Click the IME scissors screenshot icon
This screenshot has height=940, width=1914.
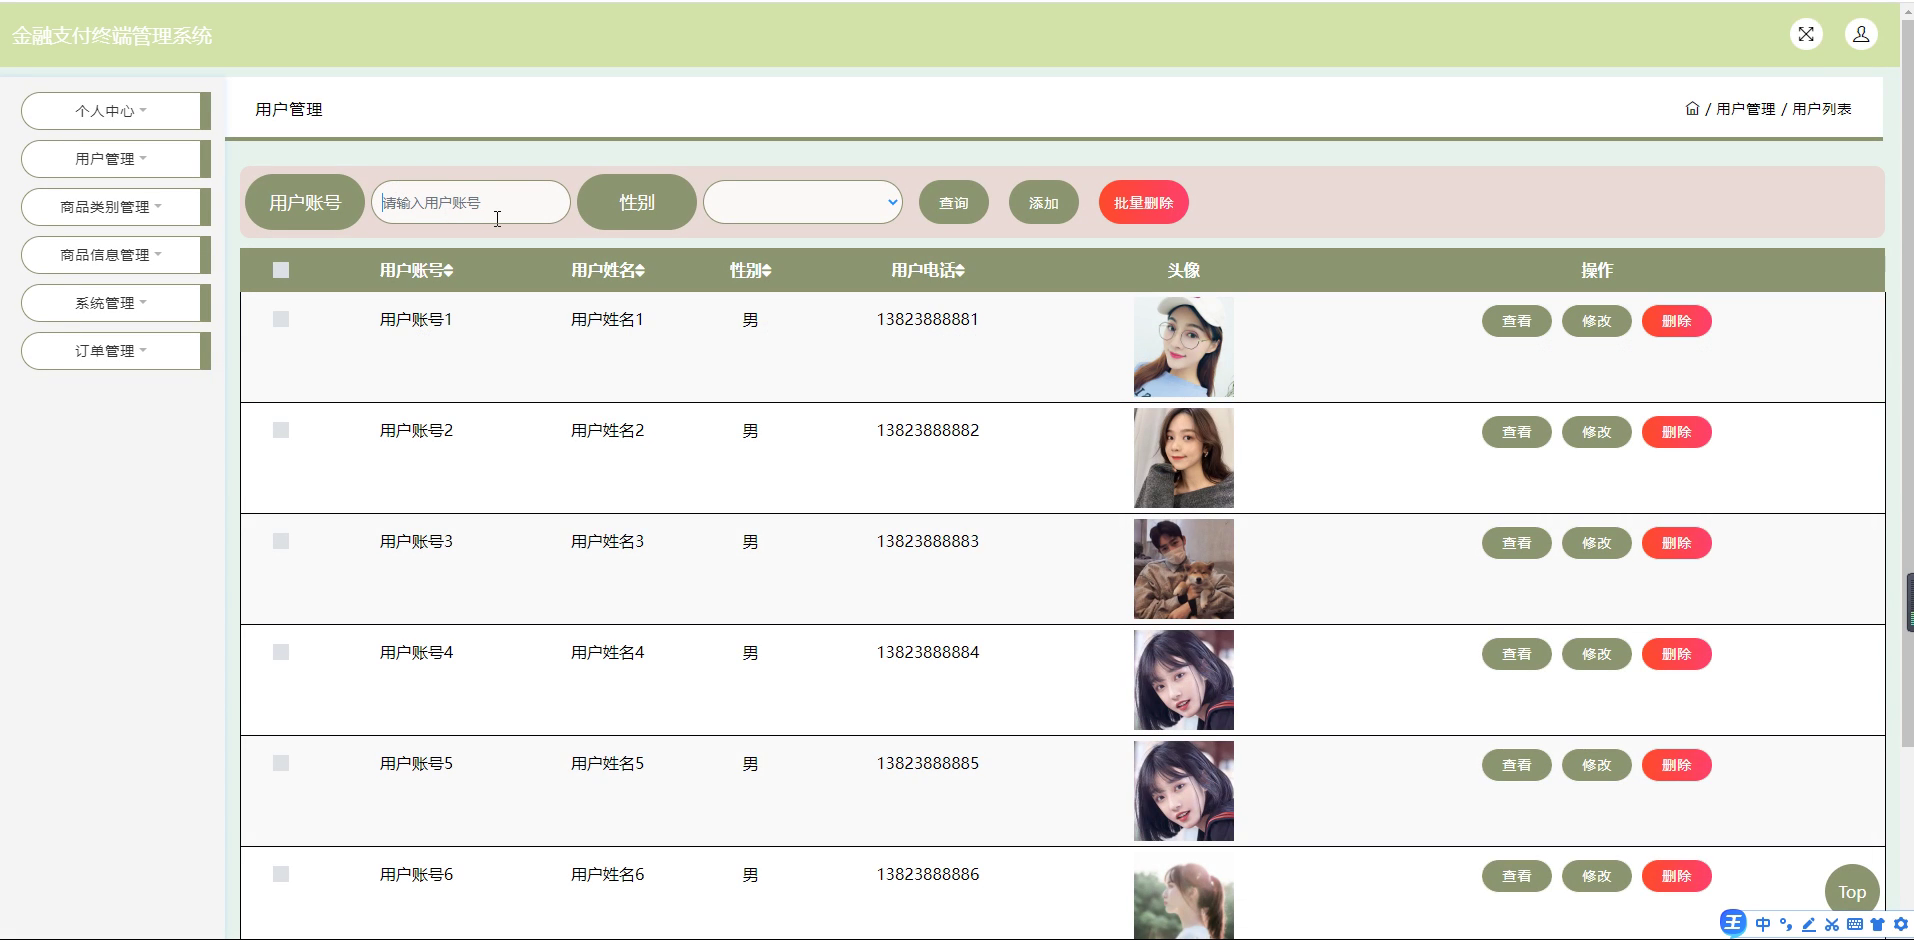1832,924
